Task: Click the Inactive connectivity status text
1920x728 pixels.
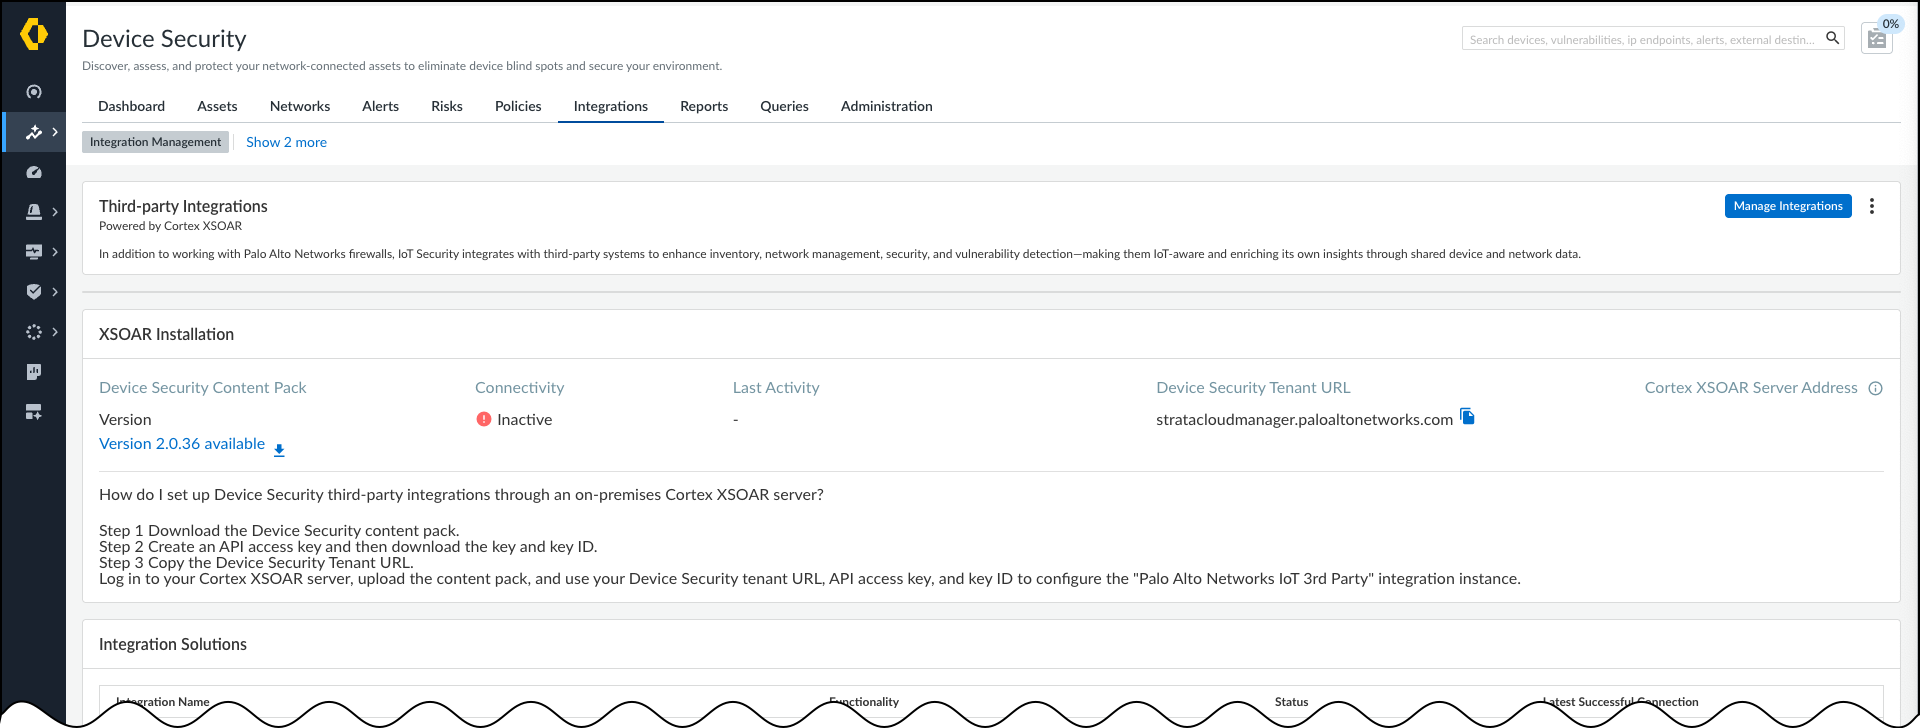Action: click(524, 420)
